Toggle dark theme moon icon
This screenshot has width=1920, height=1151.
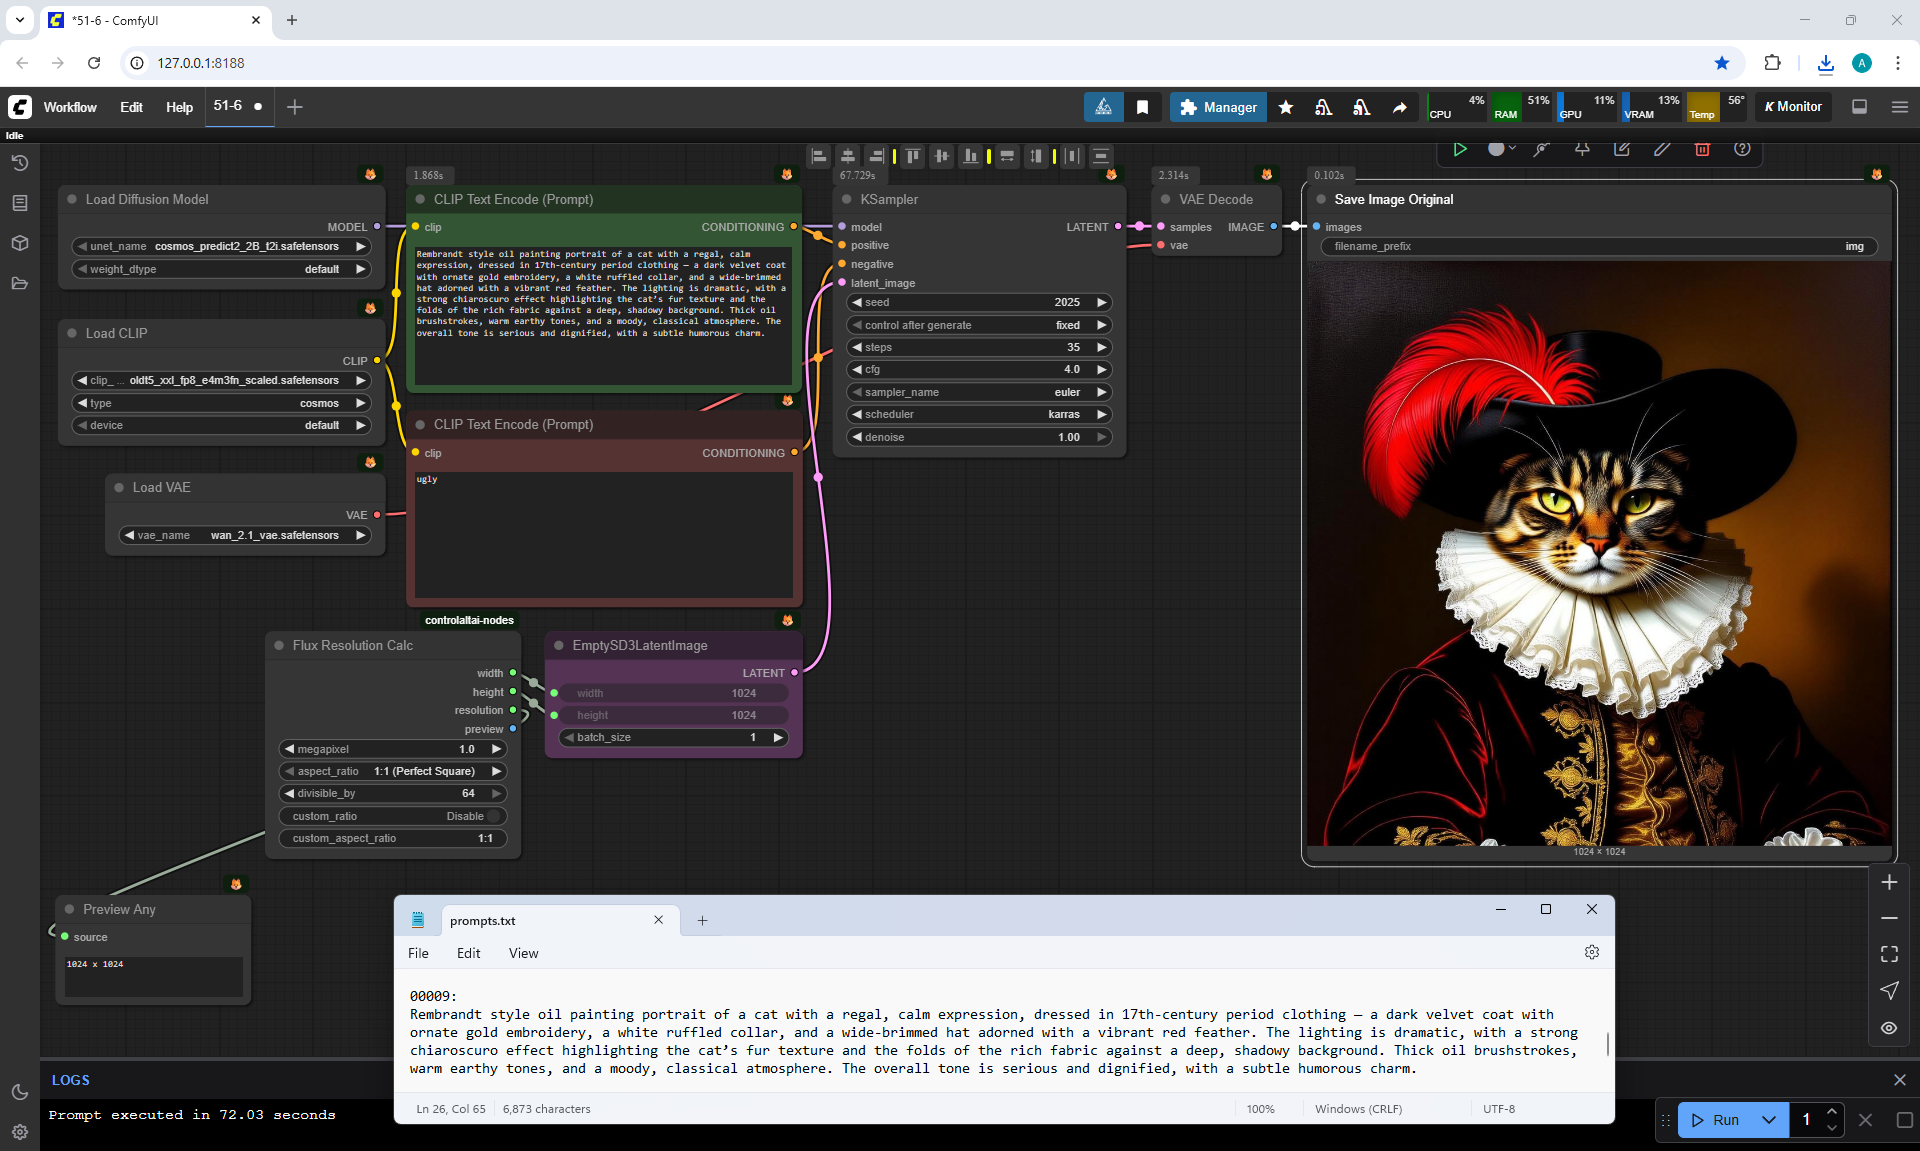[19, 1092]
